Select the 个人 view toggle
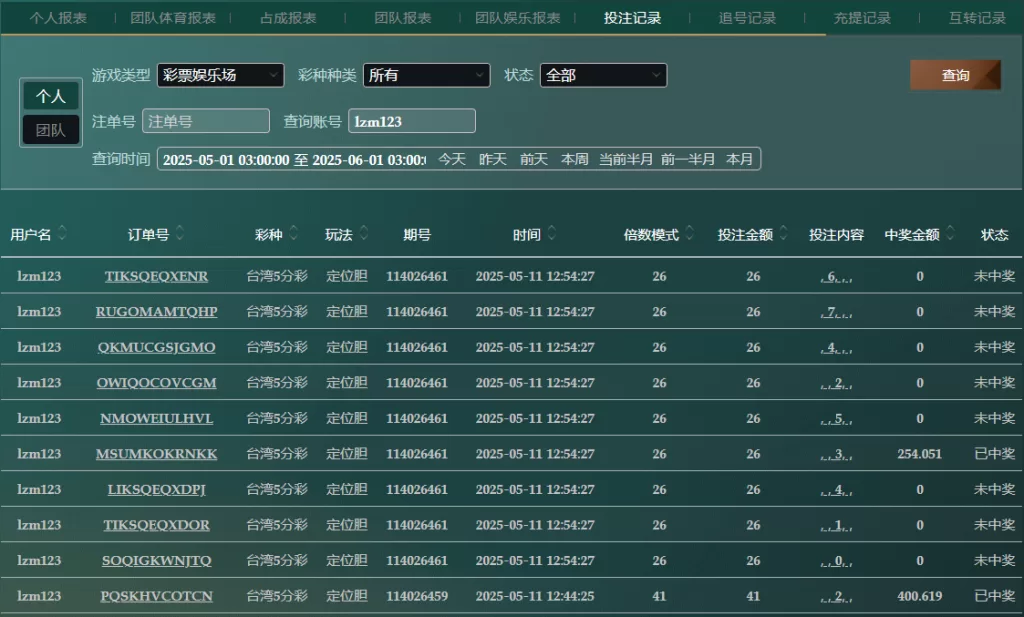This screenshot has height=617, width=1024. (x=51, y=96)
